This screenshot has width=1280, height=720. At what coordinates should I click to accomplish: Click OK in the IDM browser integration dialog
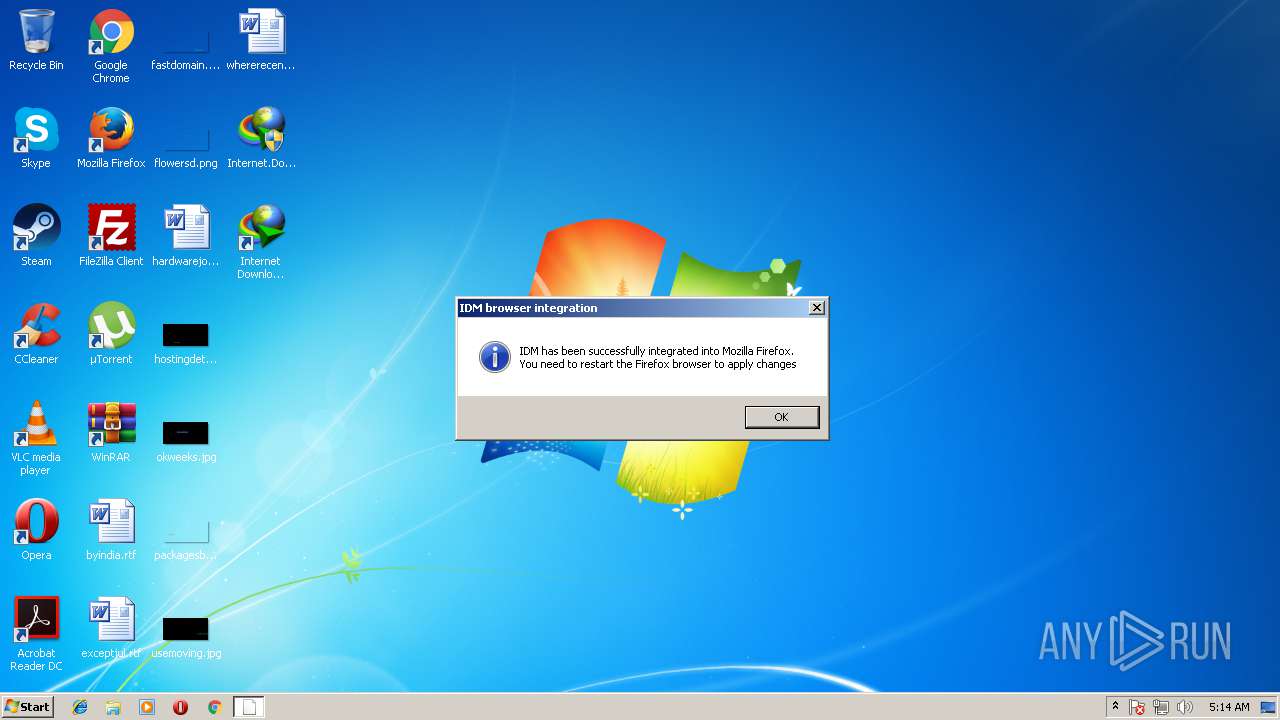coord(781,417)
